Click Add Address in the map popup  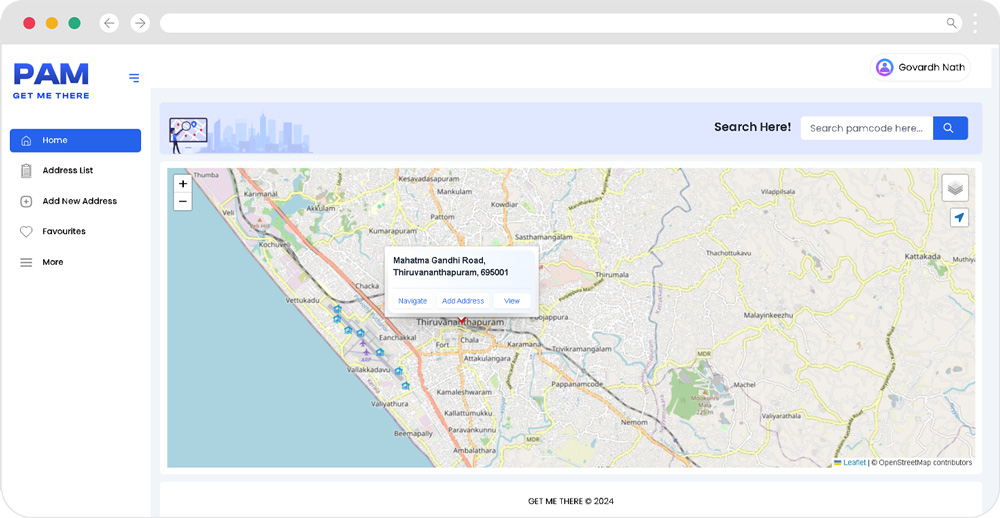[x=463, y=301]
